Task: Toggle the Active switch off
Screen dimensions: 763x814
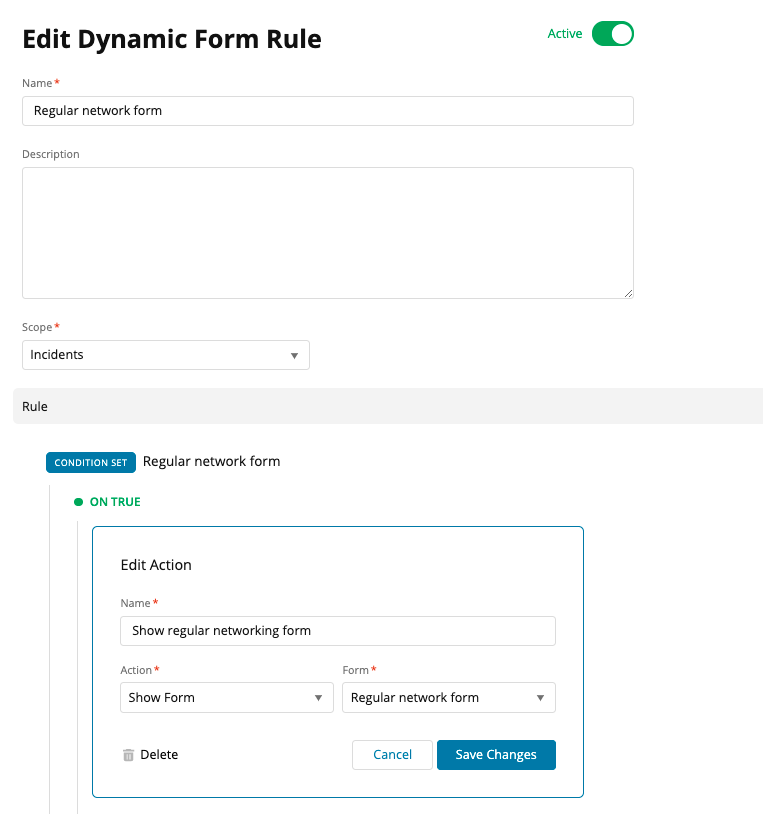Action: [x=612, y=34]
